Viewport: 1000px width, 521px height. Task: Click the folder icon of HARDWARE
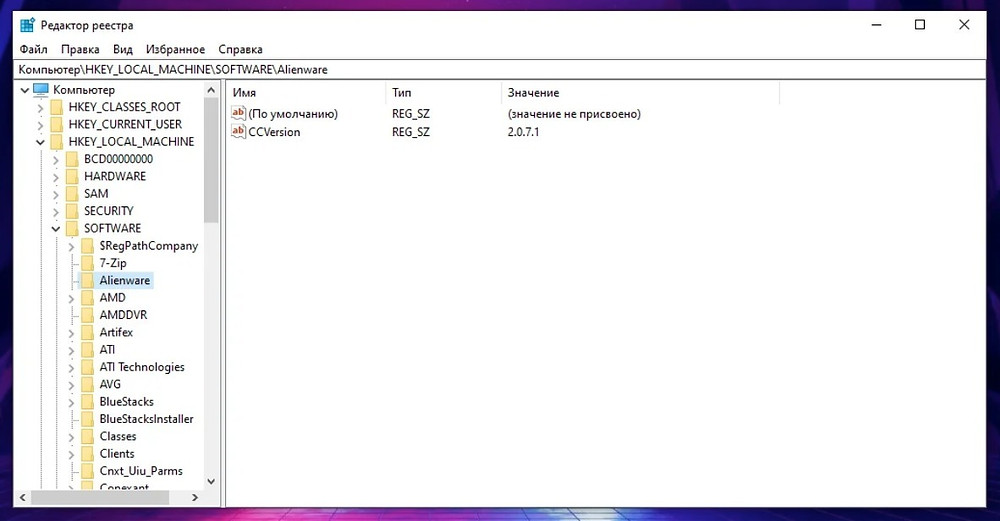(x=72, y=176)
